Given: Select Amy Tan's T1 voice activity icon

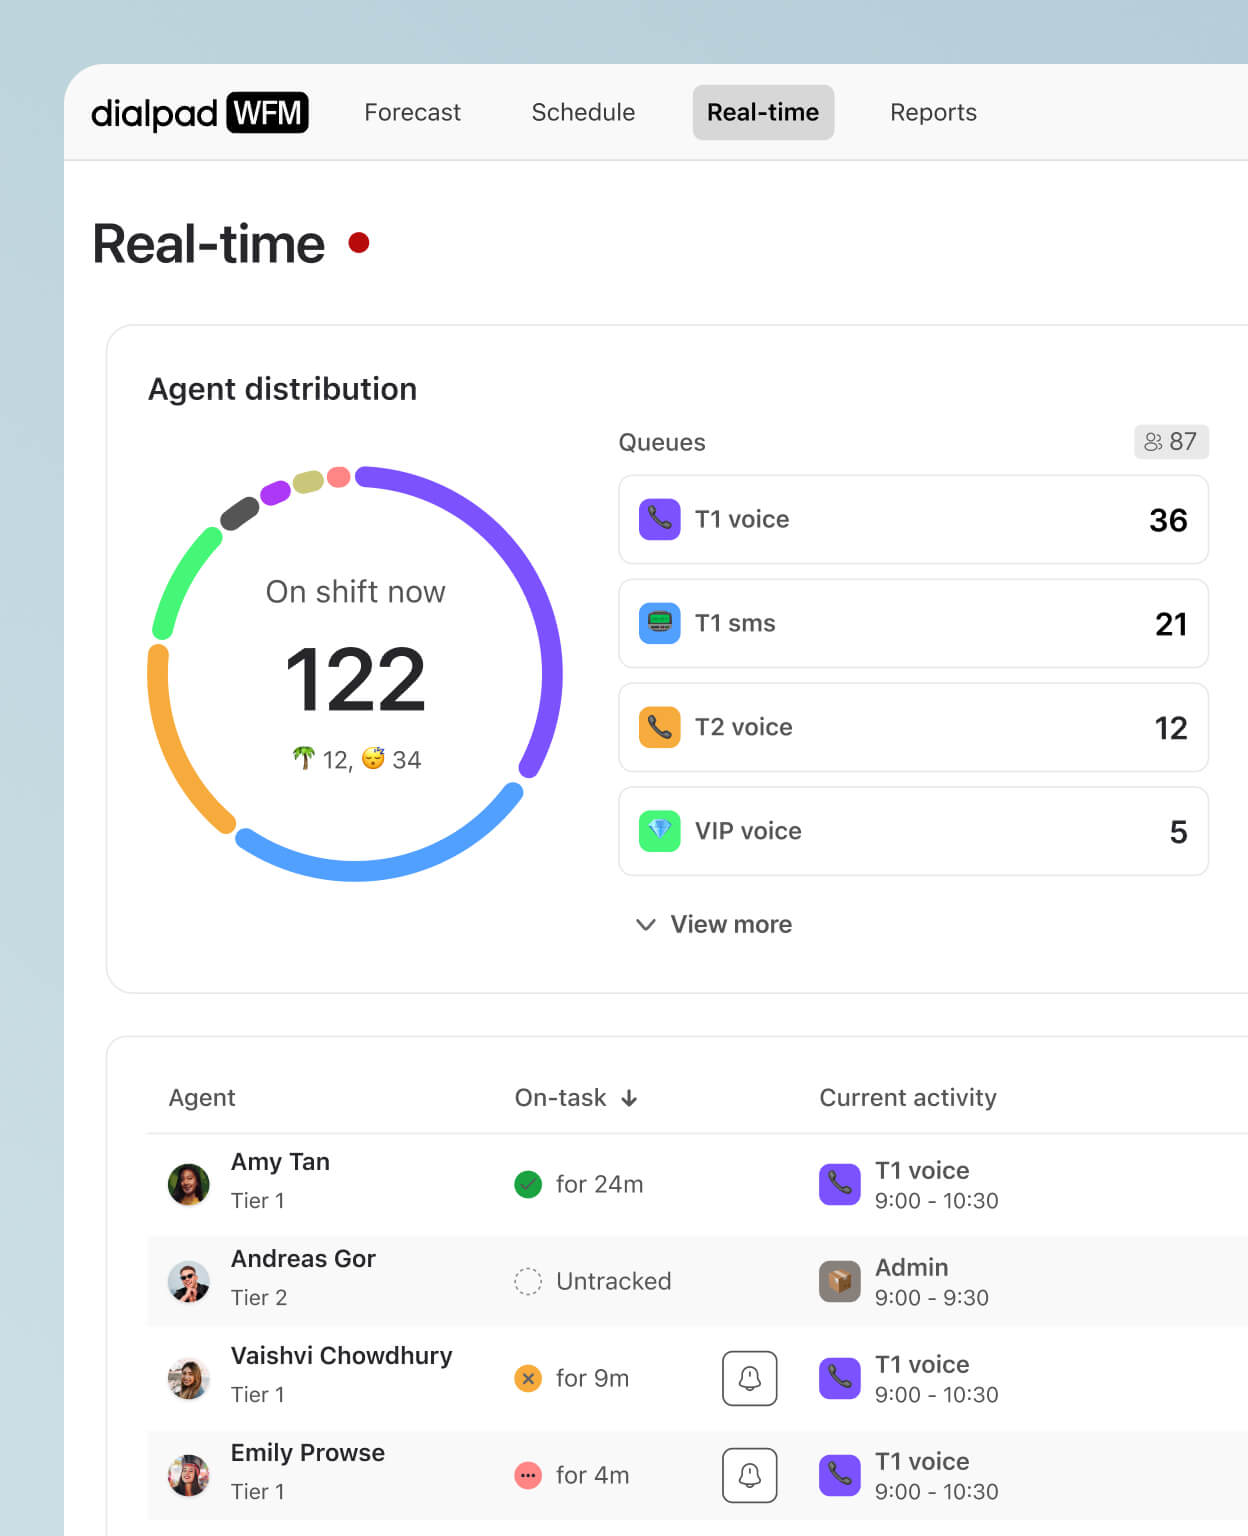Looking at the screenshot, I should coord(840,1184).
